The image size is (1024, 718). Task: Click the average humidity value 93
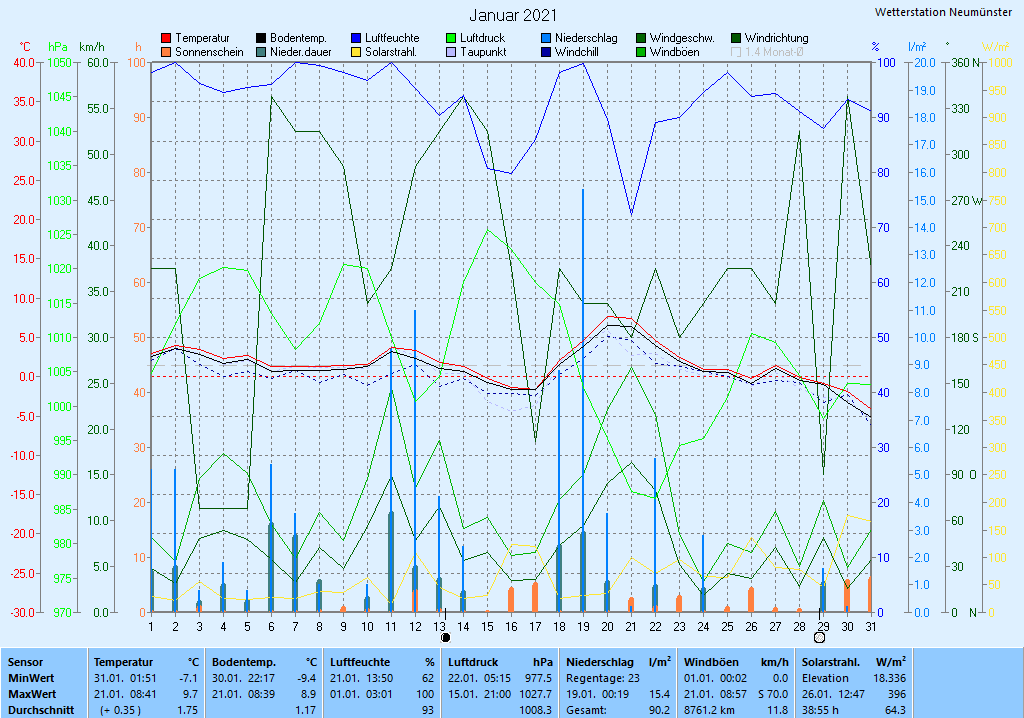click(x=428, y=710)
